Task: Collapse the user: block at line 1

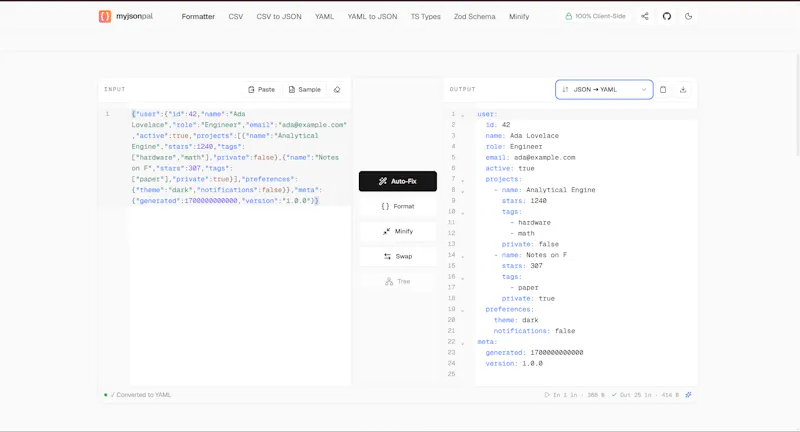Action: click(463, 115)
